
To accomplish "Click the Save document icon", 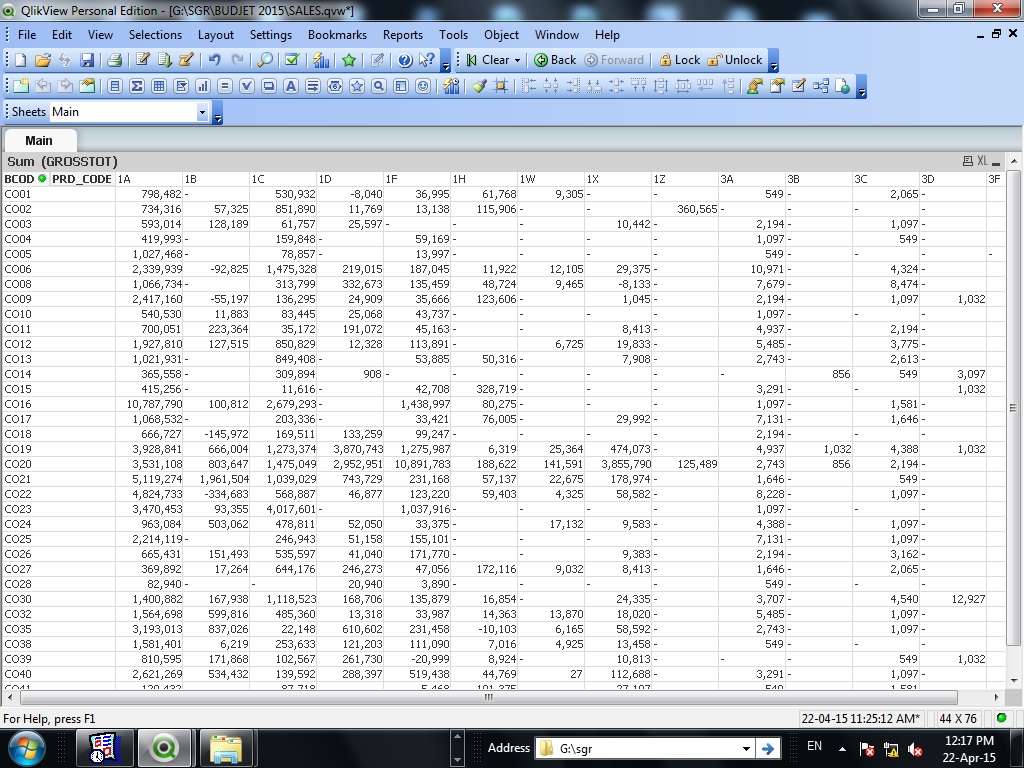I will (87, 60).
